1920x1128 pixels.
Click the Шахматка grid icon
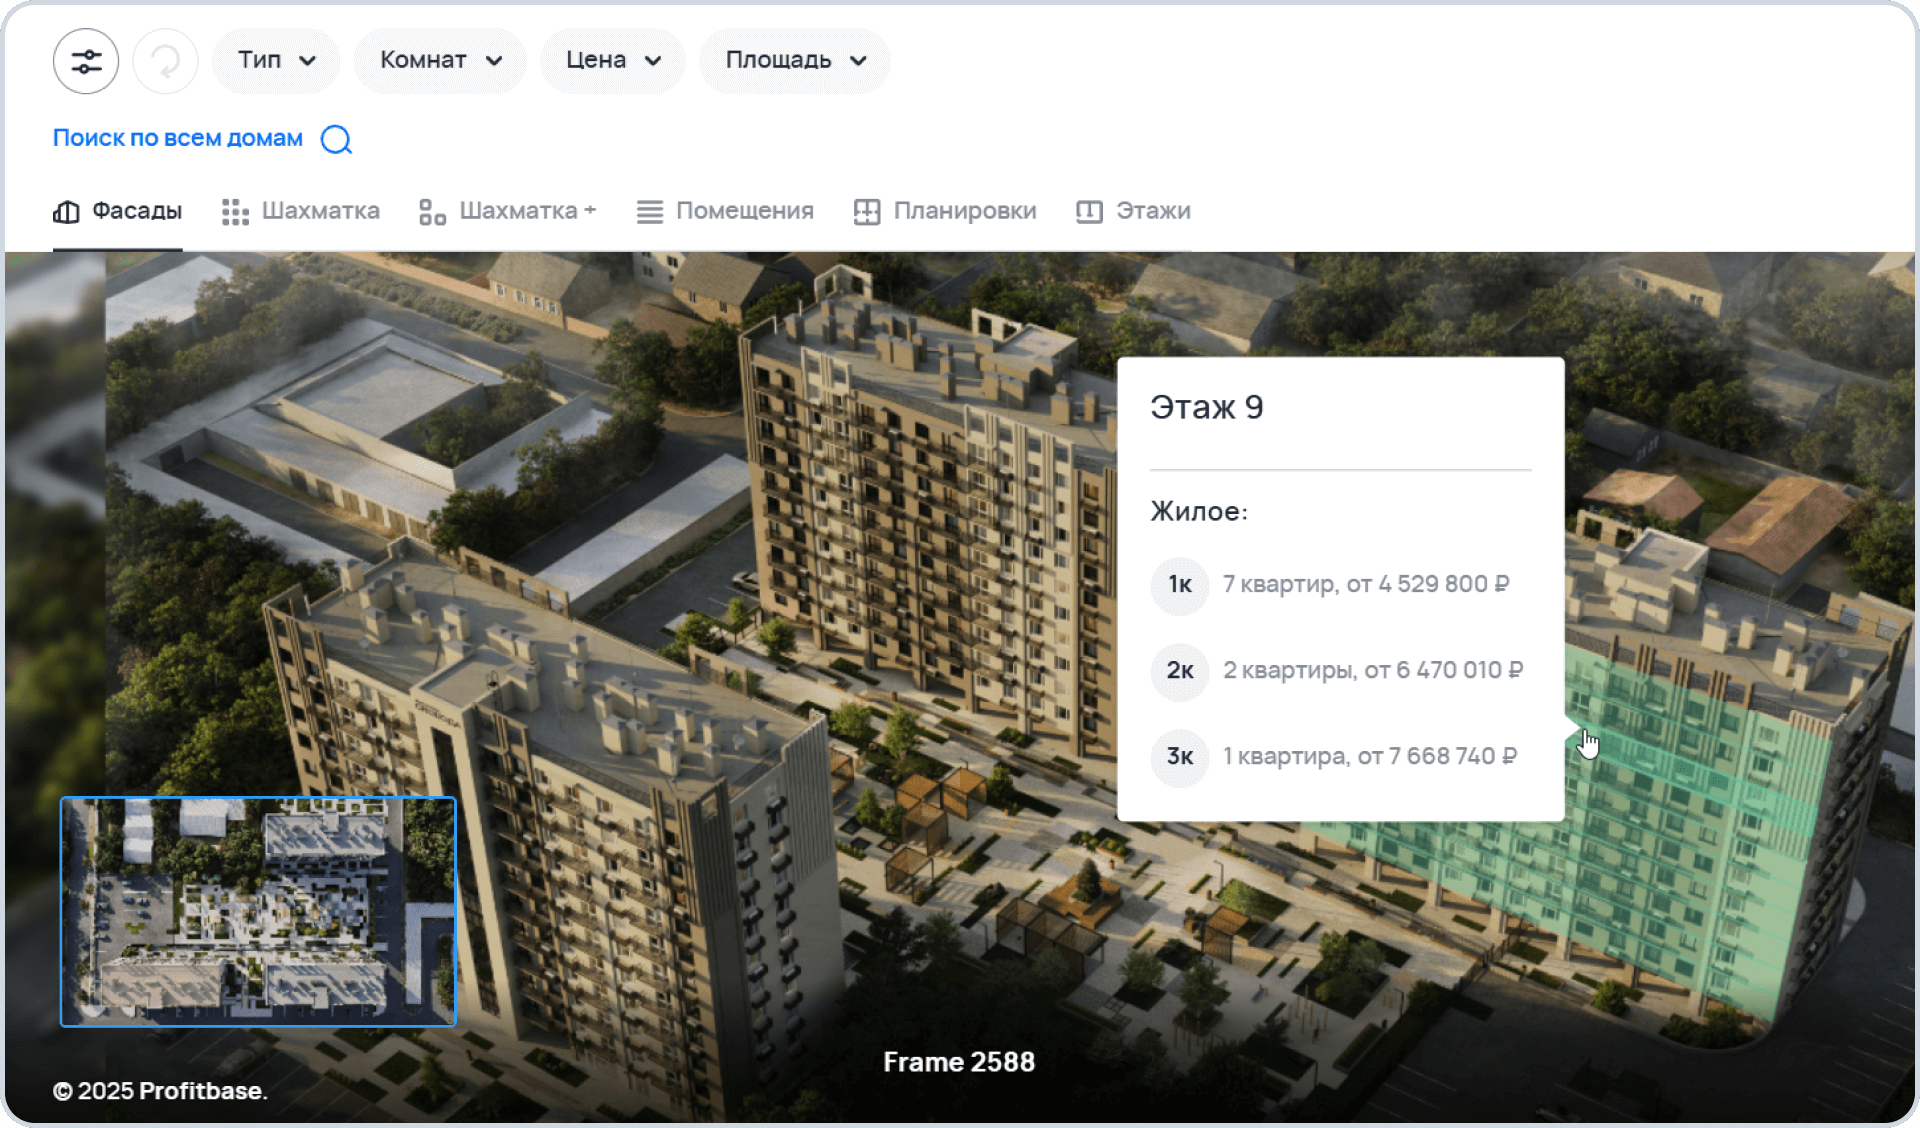235,212
